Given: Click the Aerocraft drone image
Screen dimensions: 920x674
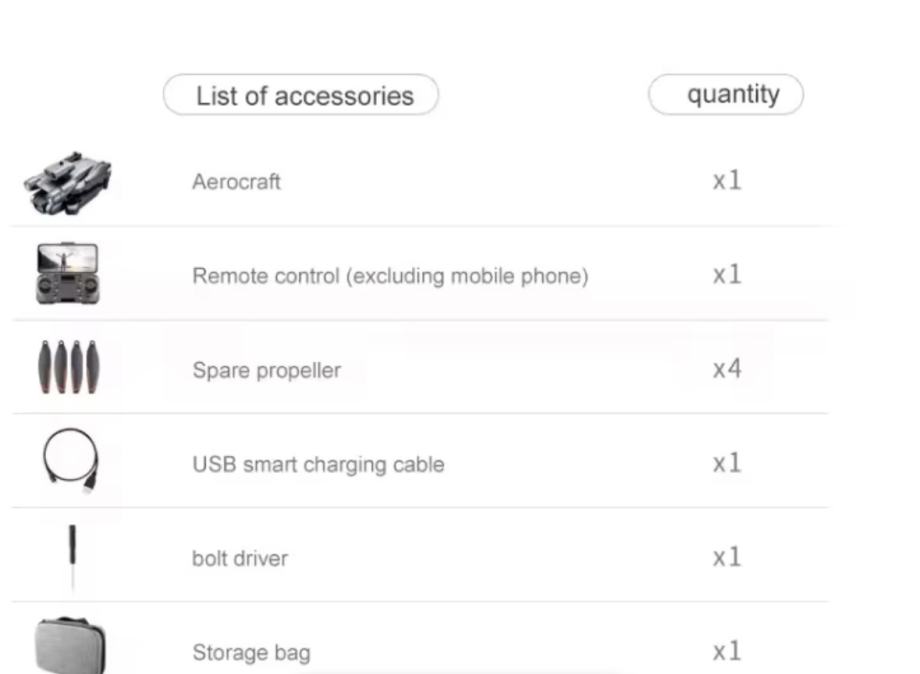Looking at the screenshot, I should pyautogui.click(x=68, y=181).
